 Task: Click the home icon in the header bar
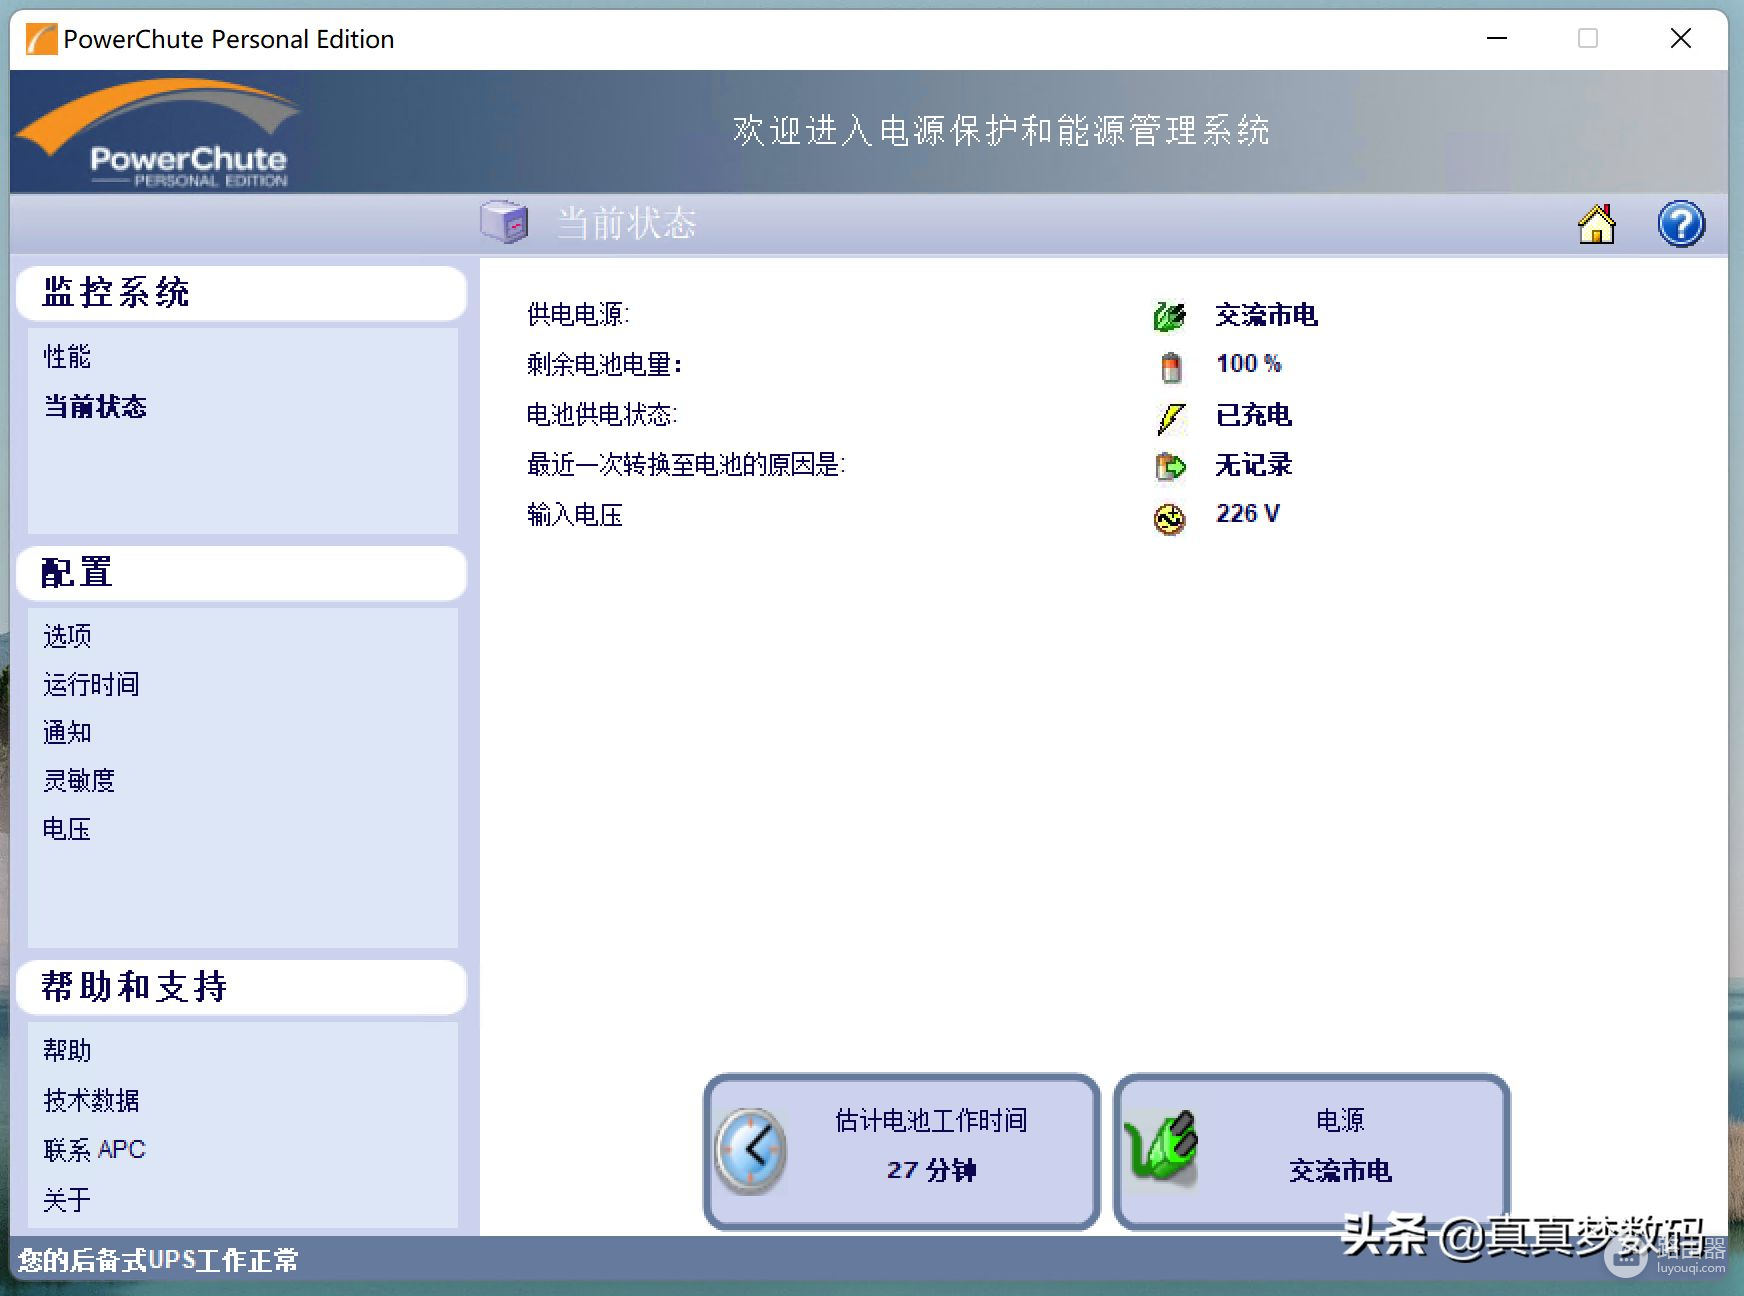(x=1597, y=224)
